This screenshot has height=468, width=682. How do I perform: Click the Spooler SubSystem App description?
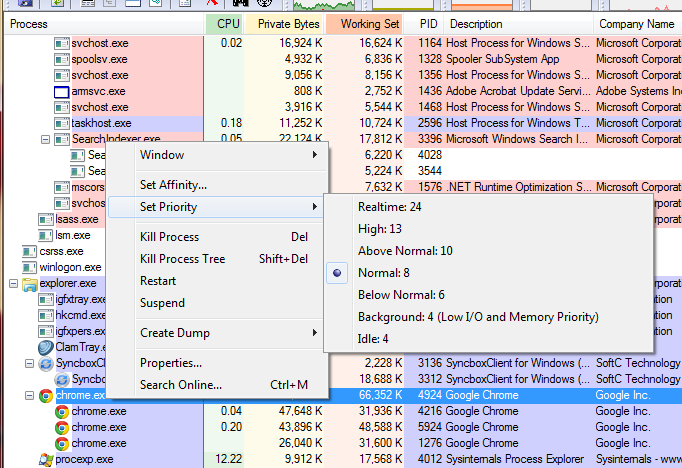[x=503, y=59]
